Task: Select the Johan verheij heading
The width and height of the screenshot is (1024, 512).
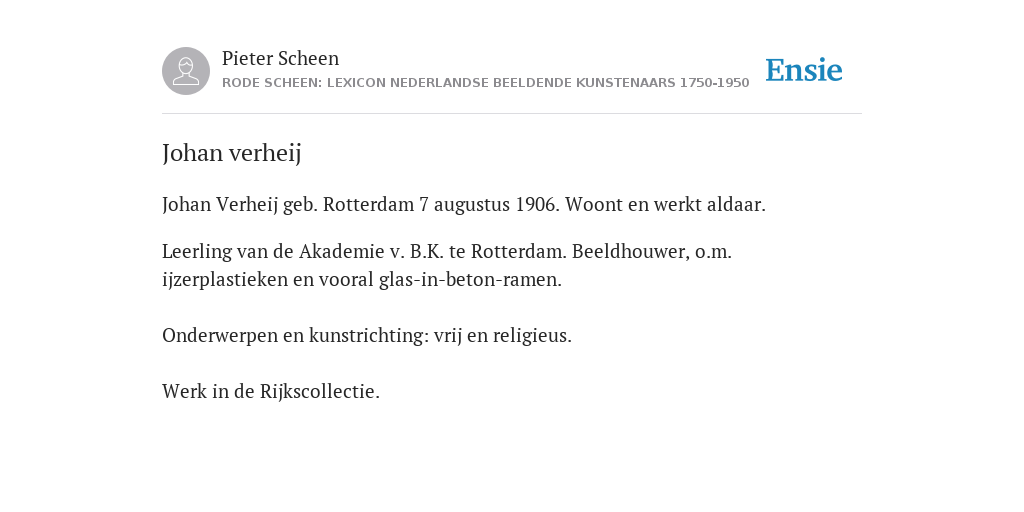Action: 231,153
